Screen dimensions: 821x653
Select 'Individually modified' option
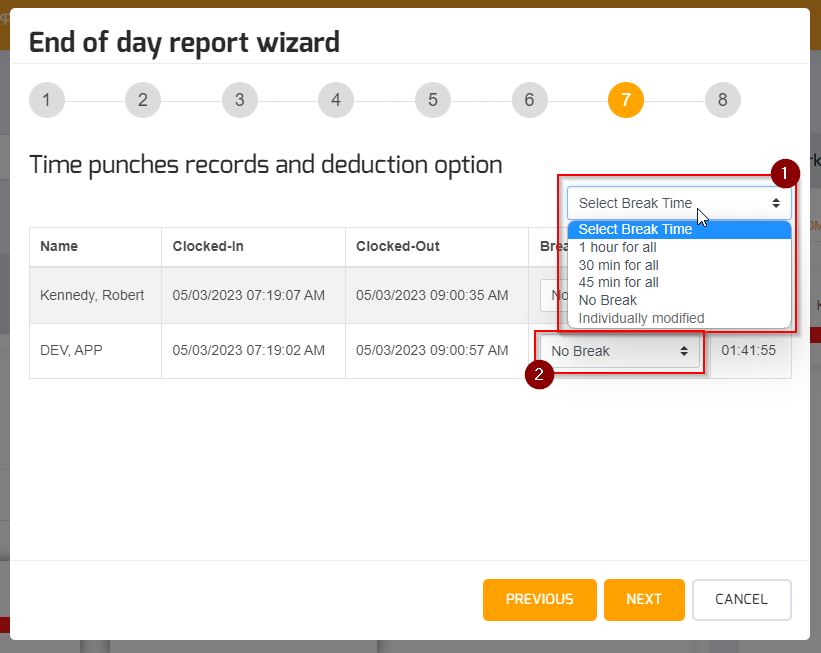coord(641,318)
